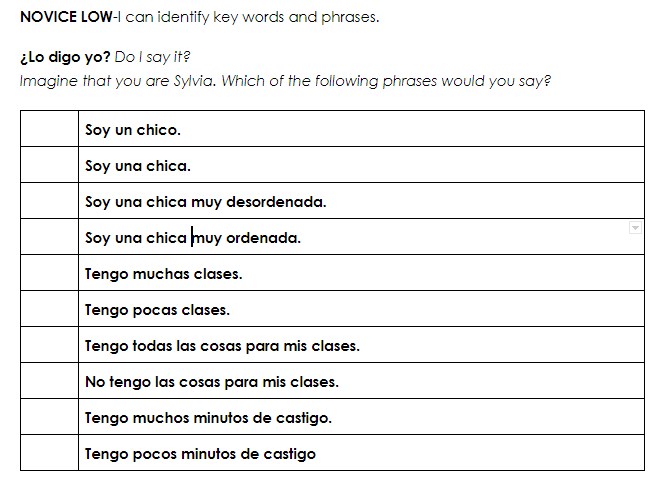Click the empty cell beside 'Soy un chico.'
The width and height of the screenshot is (671, 484).
49,130
